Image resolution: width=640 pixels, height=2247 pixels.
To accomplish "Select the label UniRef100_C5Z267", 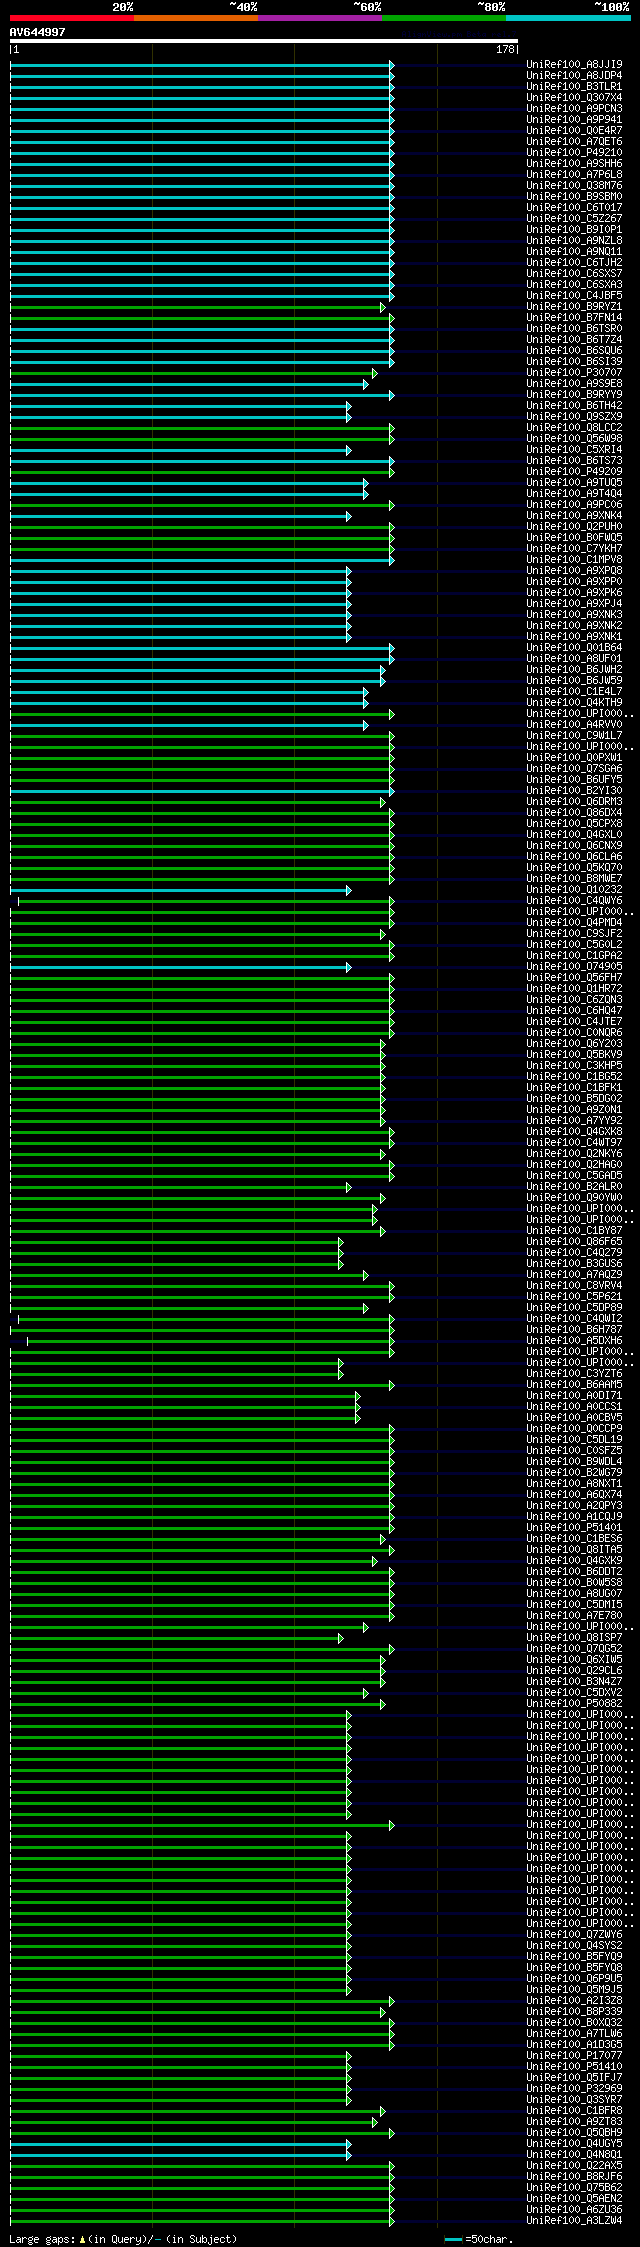I will tap(574, 219).
